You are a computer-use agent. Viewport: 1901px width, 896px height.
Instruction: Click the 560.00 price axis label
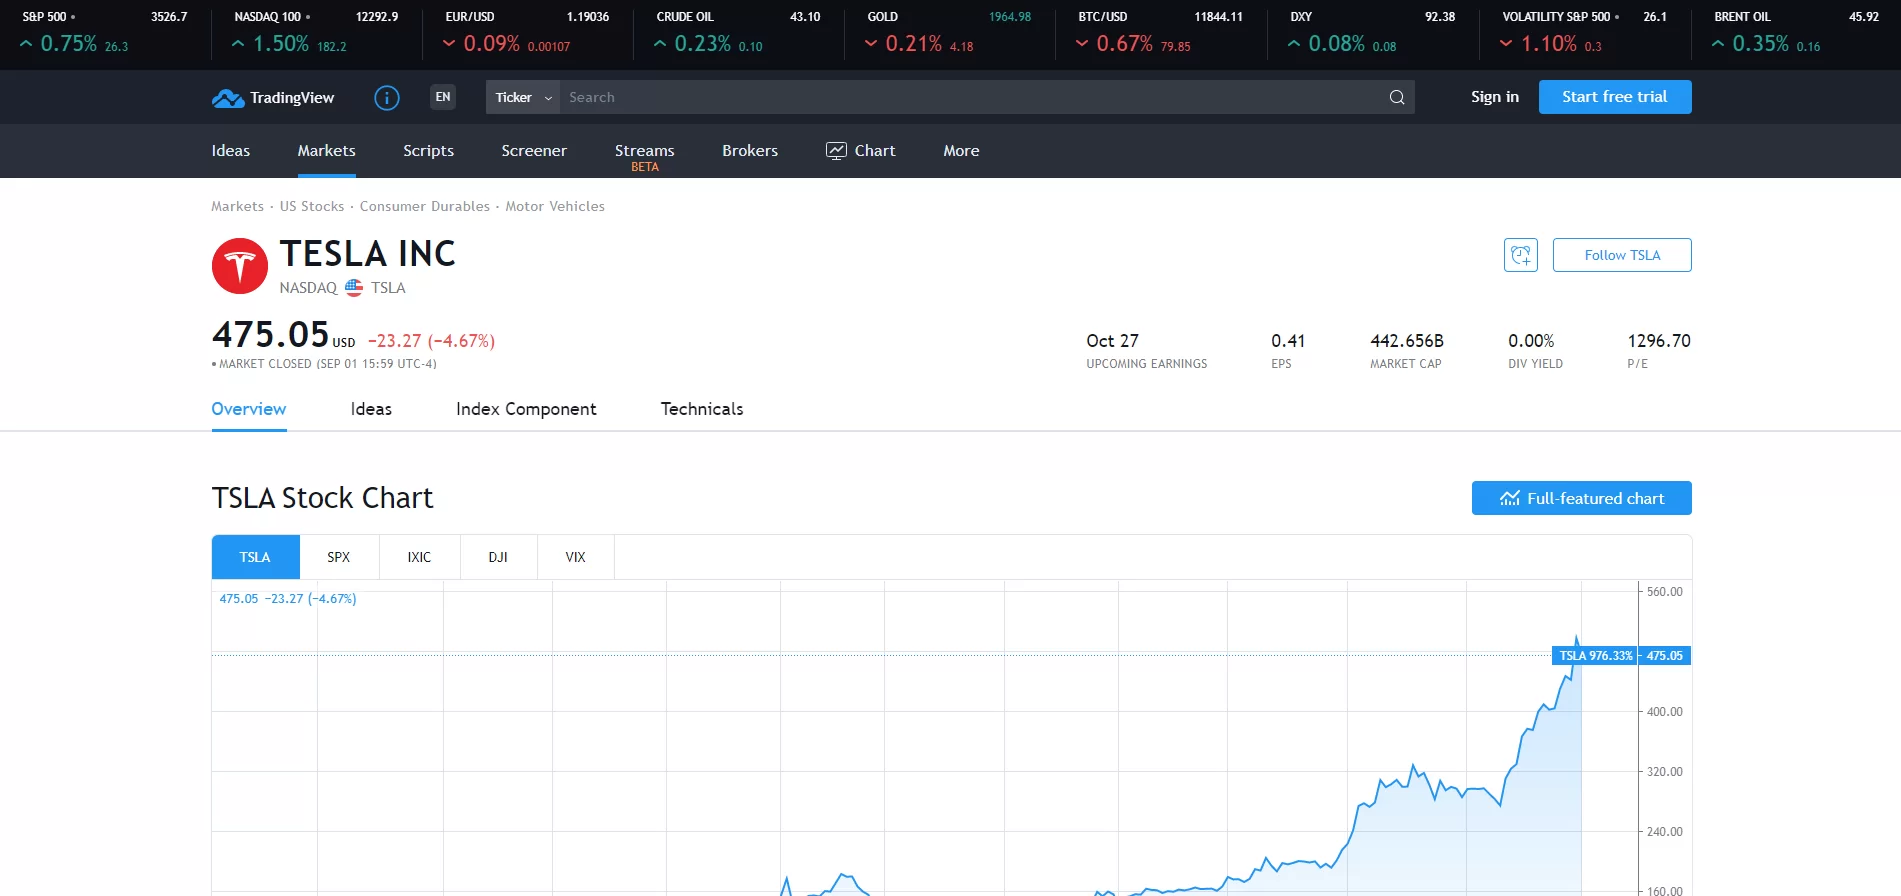[1664, 592]
